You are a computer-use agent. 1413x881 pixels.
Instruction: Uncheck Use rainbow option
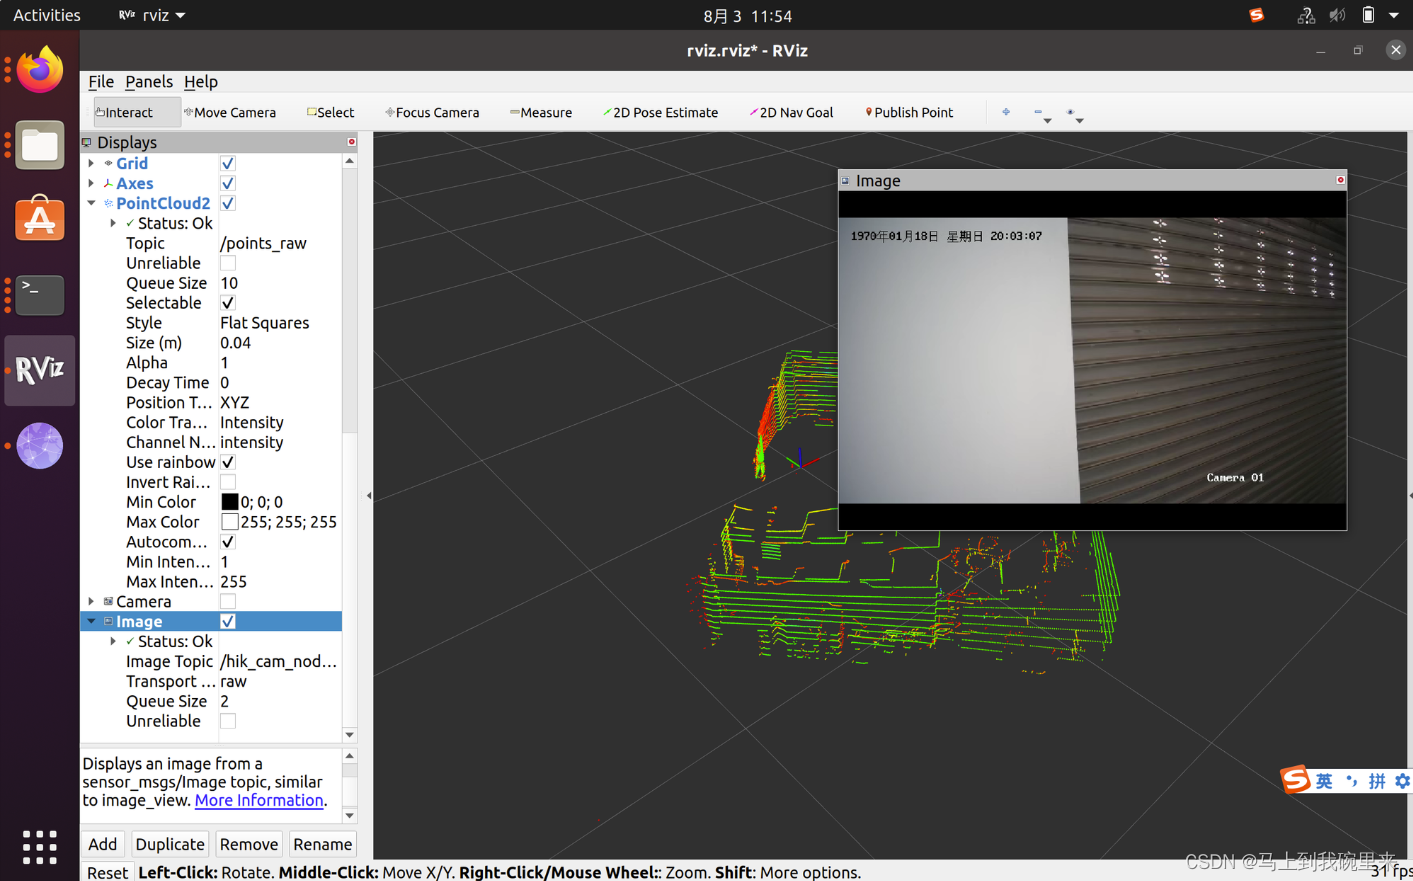click(x=228, y=462)
